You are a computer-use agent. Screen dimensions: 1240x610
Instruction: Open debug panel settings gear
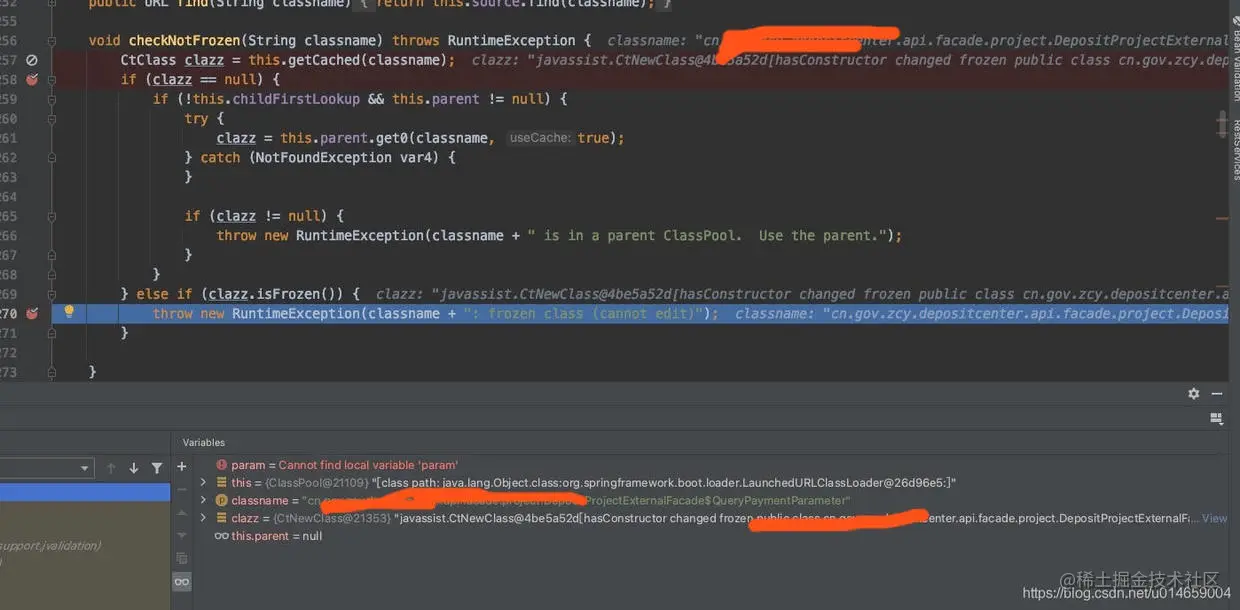[1193, 394]
